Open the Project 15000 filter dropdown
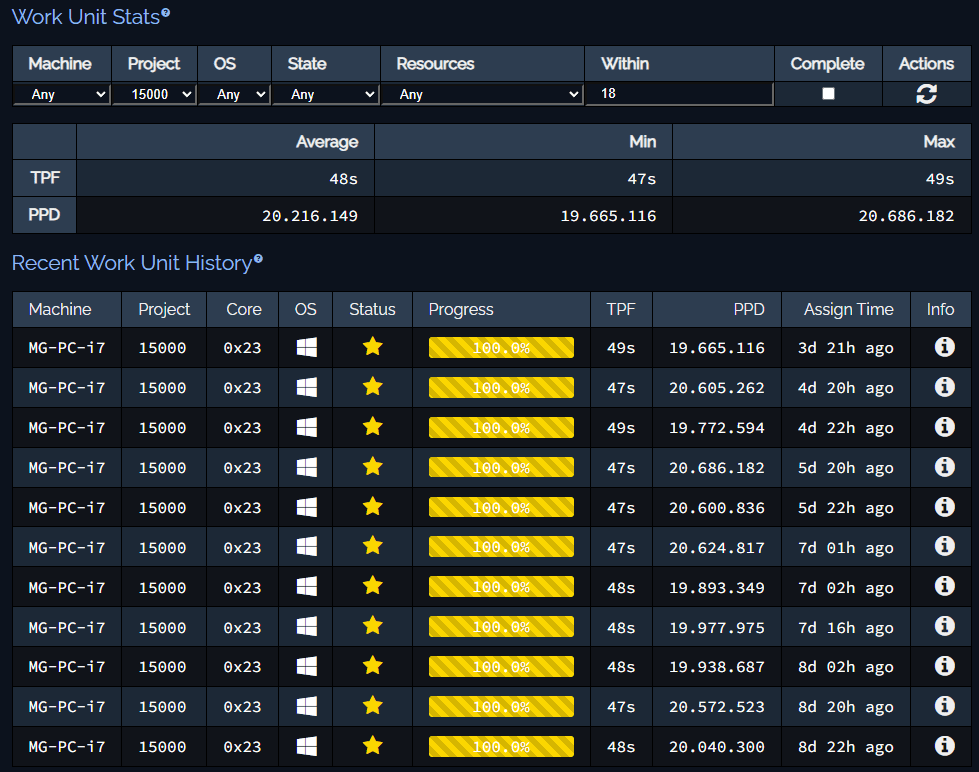 click(x=155, y=94)
